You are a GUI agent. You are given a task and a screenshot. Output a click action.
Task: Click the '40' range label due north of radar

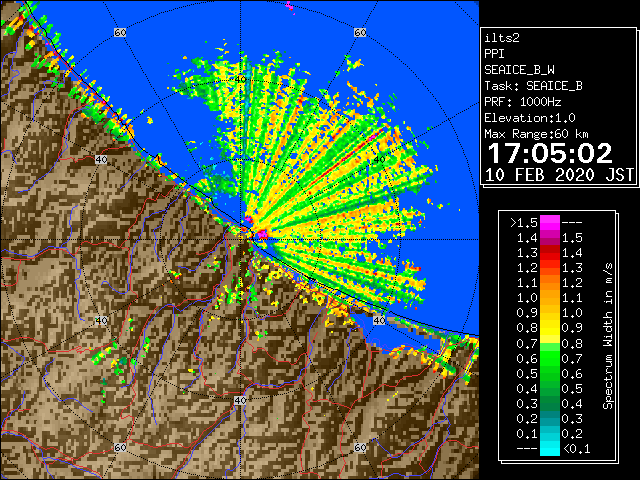240,79
